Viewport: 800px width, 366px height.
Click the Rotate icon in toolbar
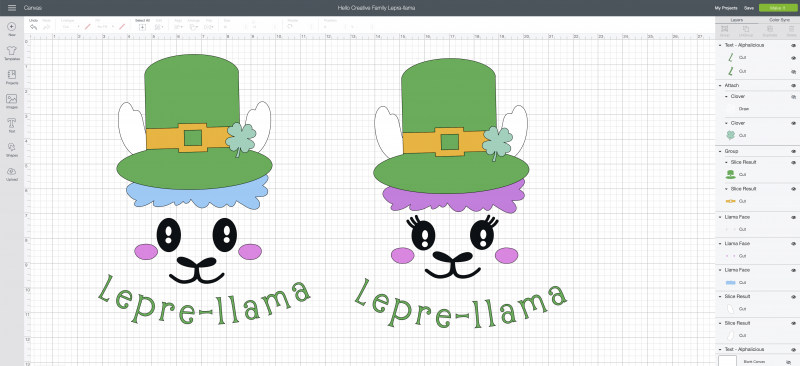[290, 27]
